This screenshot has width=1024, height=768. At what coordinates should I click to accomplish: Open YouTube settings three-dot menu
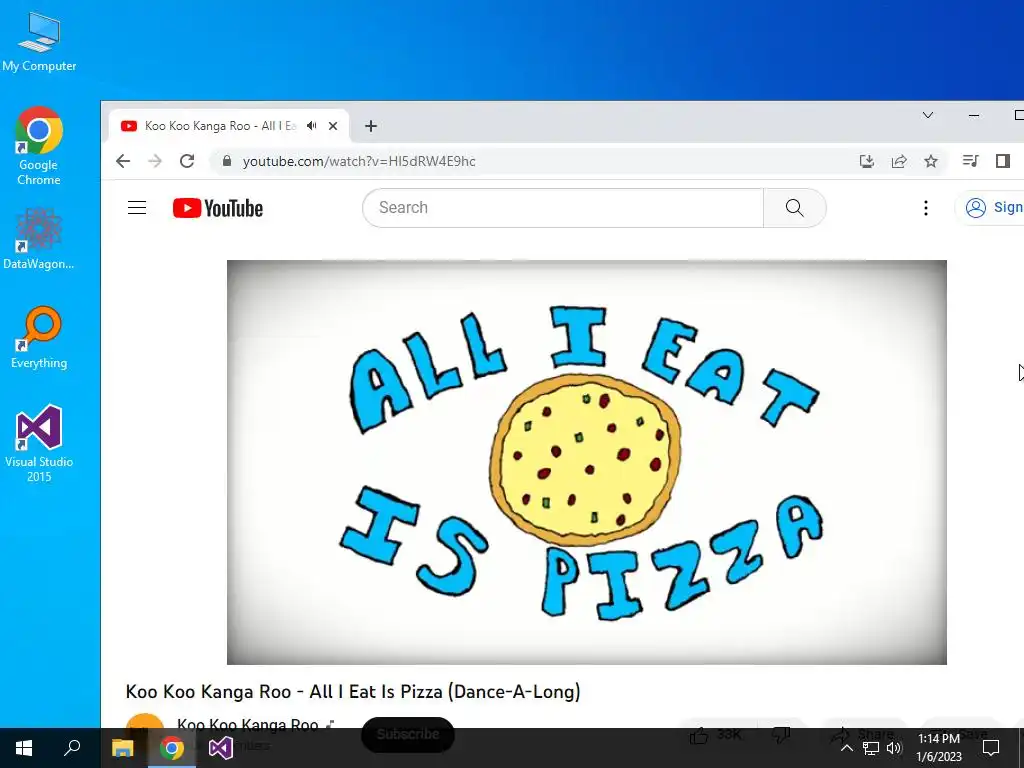click(x=925, y=208)
